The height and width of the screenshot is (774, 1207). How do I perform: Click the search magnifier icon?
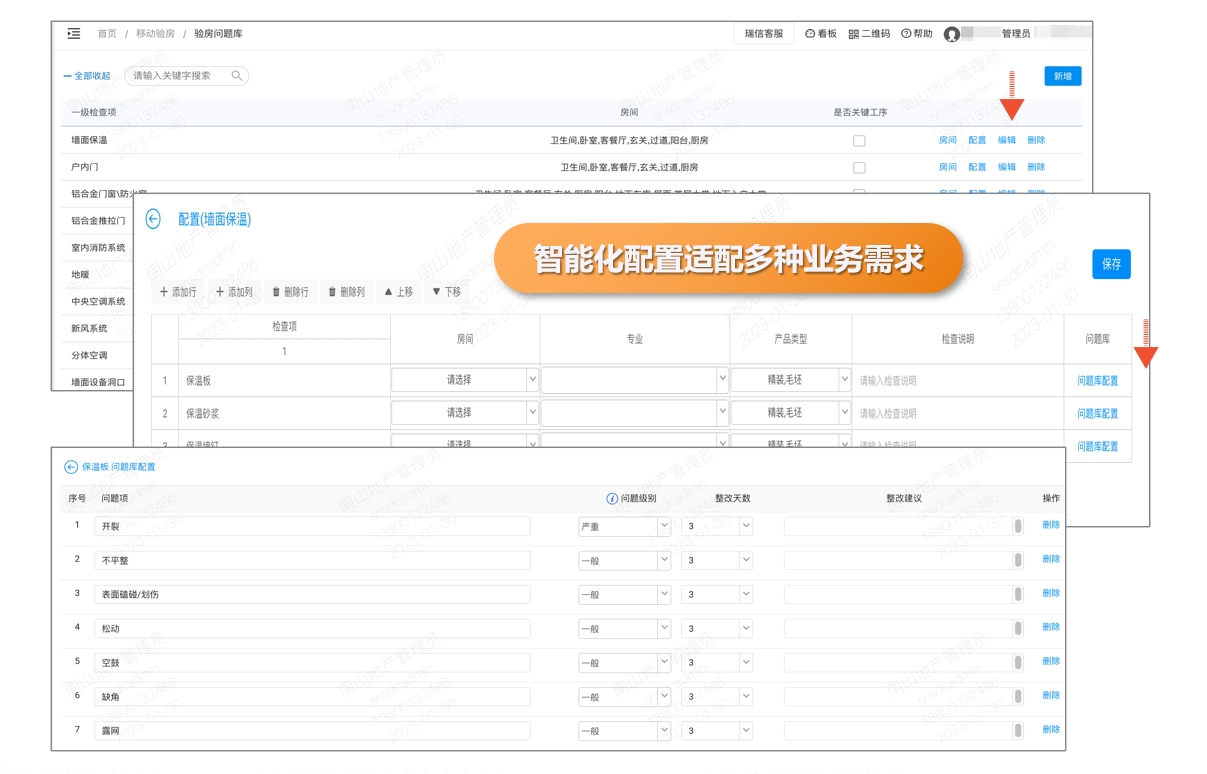pos(237,76)
